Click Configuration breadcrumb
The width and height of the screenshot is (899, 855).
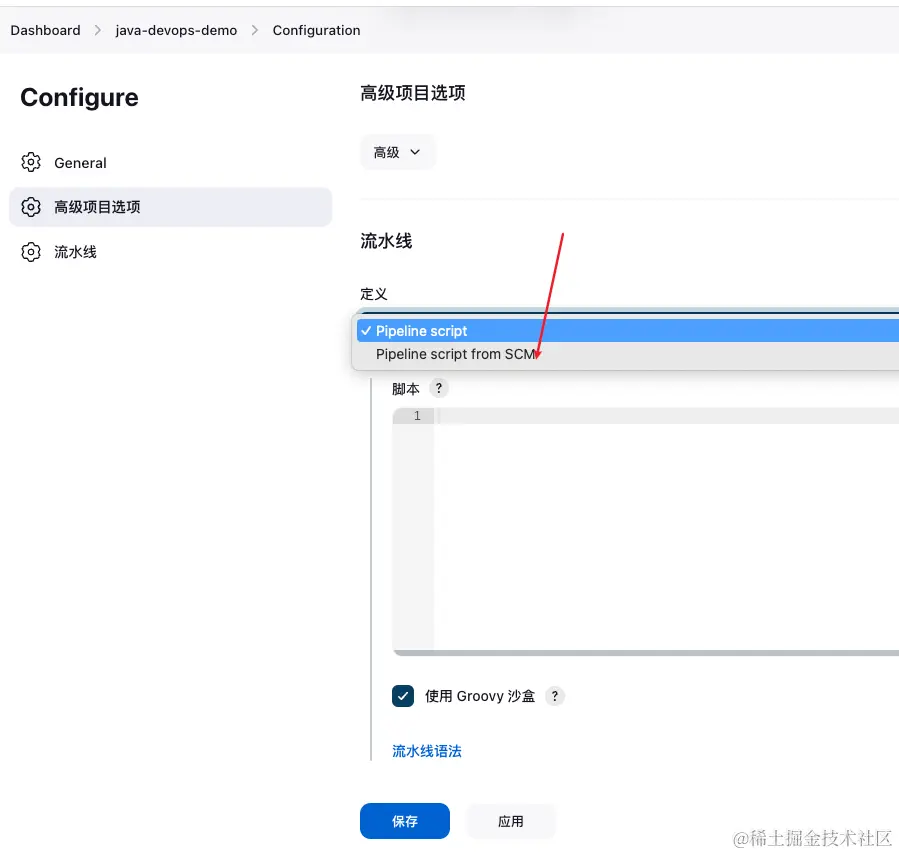316,30
